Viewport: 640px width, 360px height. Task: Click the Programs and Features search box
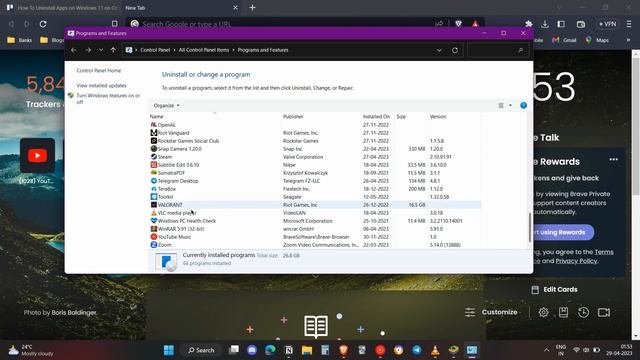(x=498, y=50)
